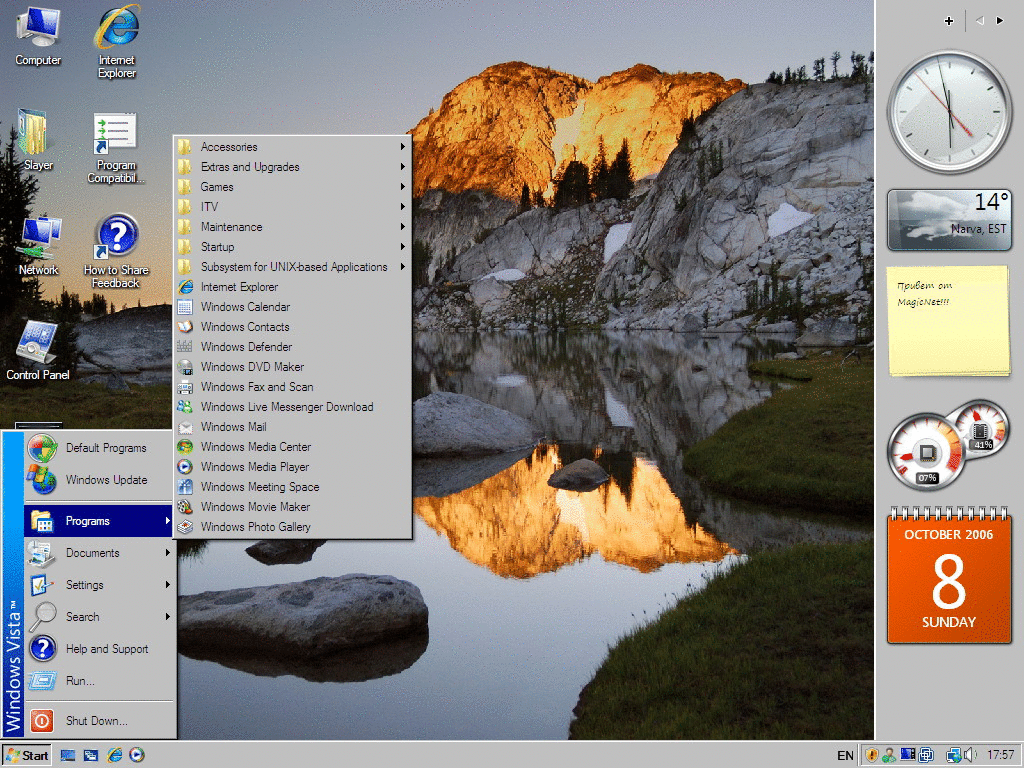
Task: Click Show Desktop in the Quick Launch bar
Action: pos(68,756)
